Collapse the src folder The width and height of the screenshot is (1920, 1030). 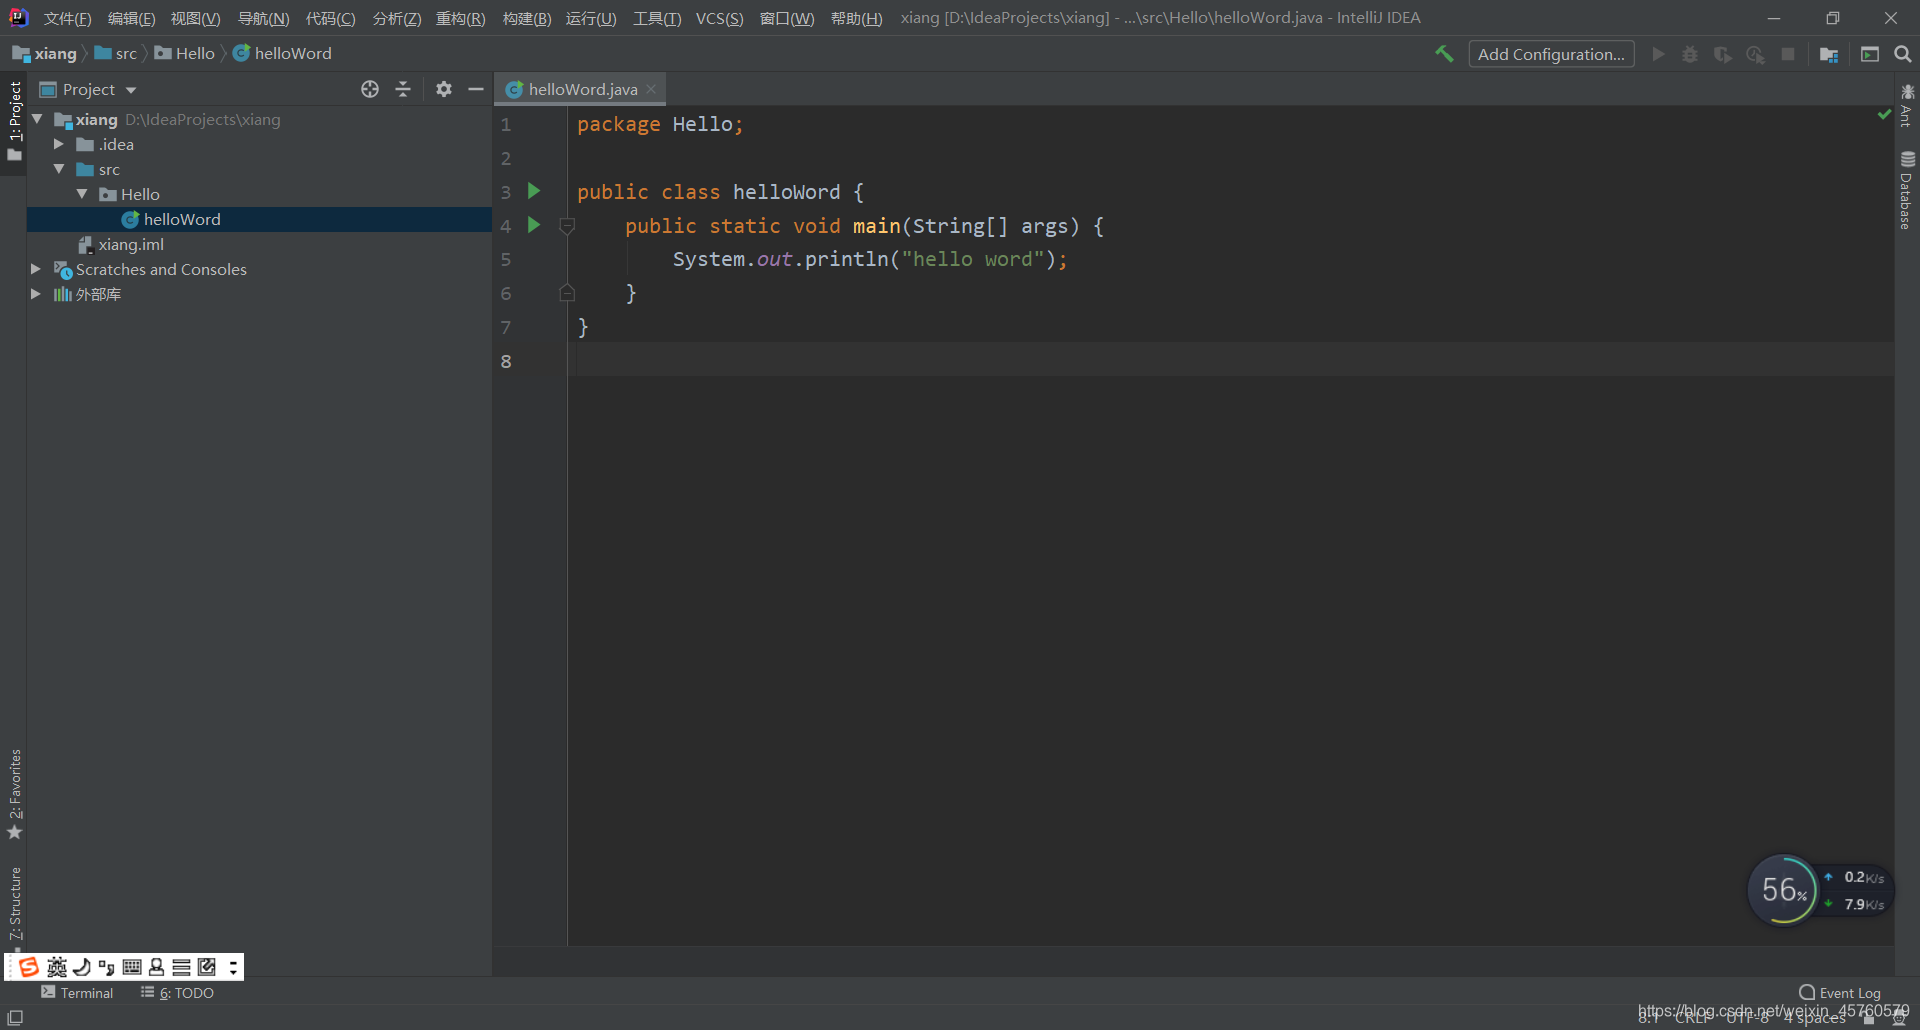(59, 169)
